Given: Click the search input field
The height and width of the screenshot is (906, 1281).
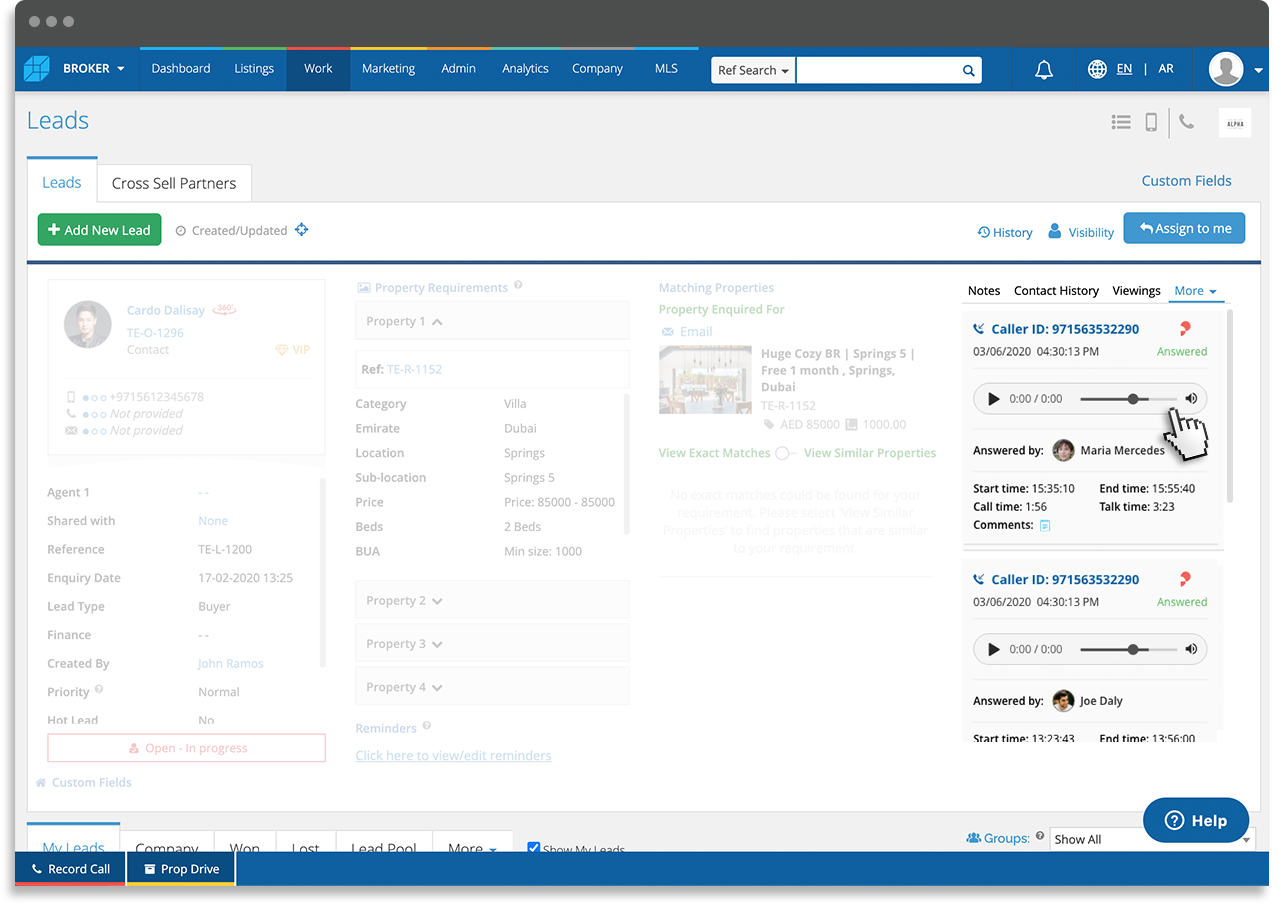Looking at the screenshot, I should click(x=876, y=70).
